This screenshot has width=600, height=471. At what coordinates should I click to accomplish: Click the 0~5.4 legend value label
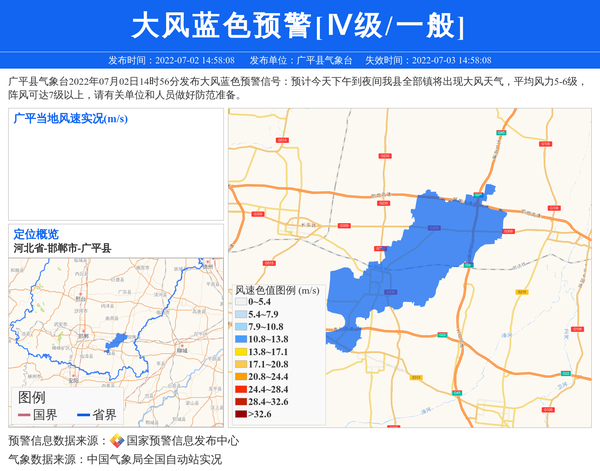pyautogui.click(x=259, y=302)
